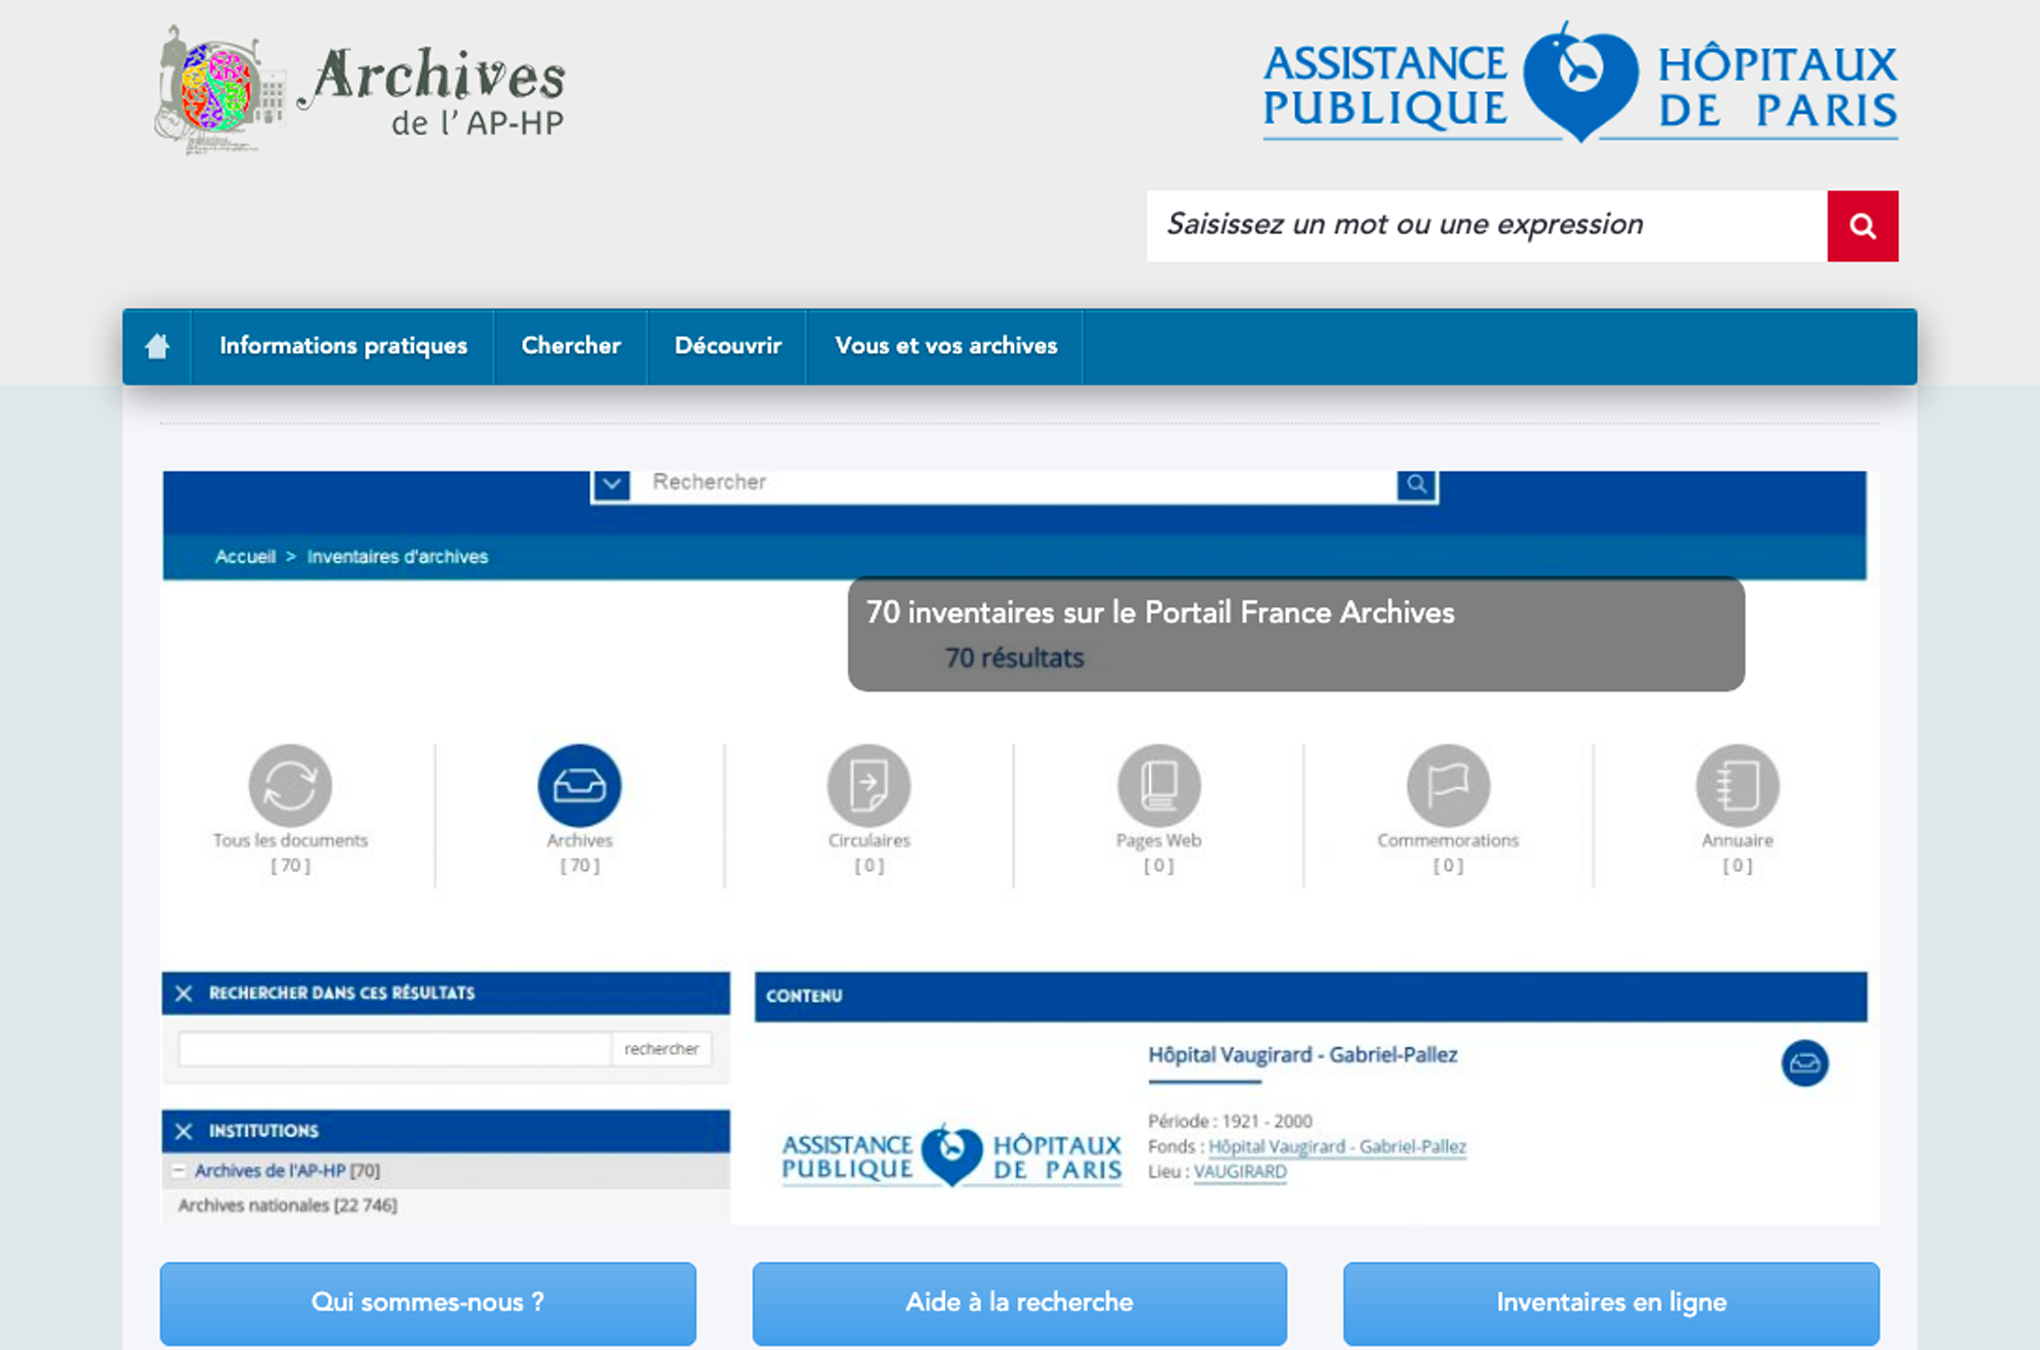Click the small magnifier in Rechercher bar

(1416, 484)
